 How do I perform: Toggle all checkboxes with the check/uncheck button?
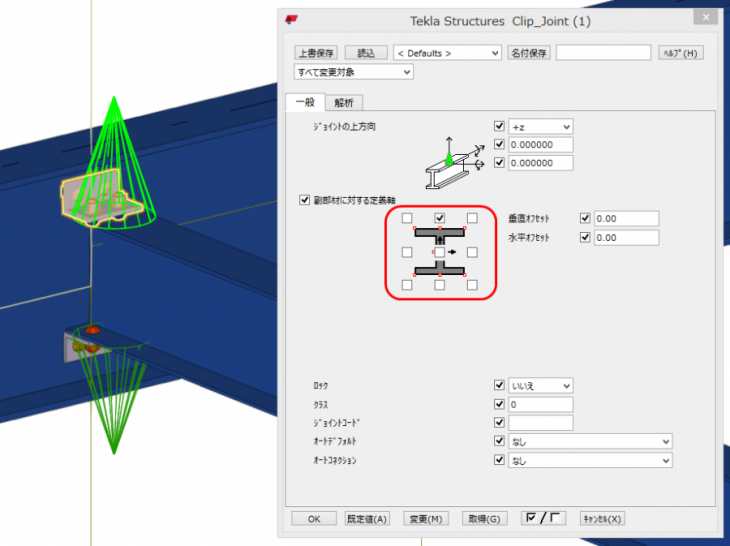pos(543,518)
